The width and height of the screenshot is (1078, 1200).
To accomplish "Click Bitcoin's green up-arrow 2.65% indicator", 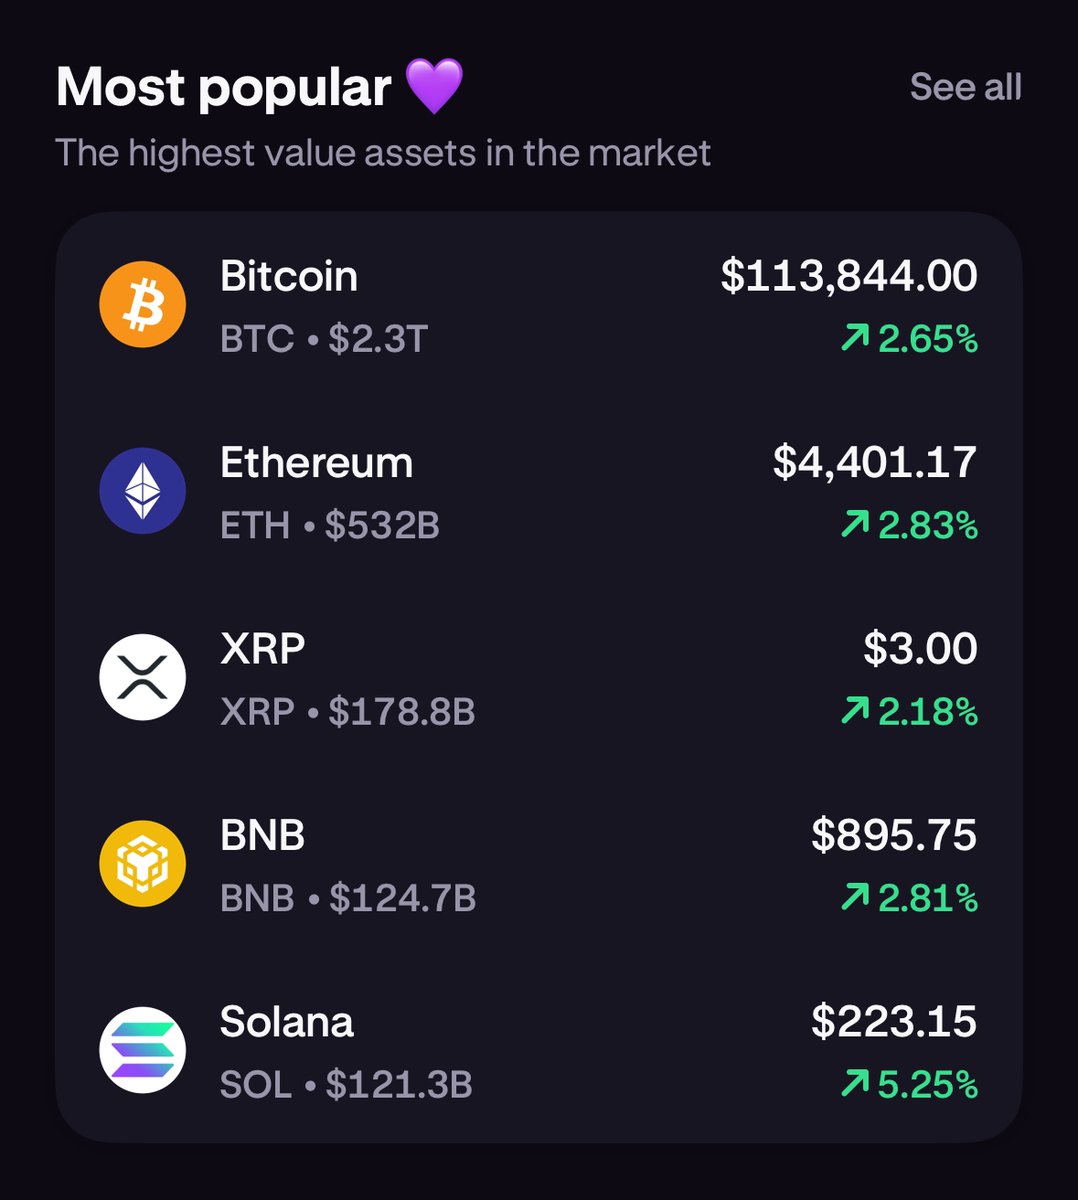I will coord(909,339).
